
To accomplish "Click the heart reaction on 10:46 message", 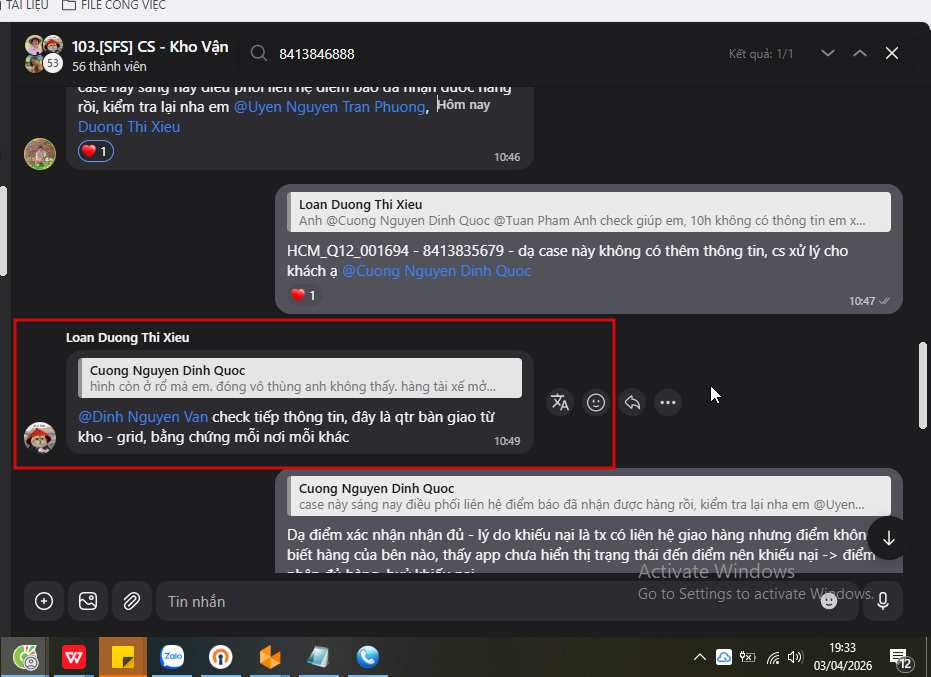I will tap(96, 151).
